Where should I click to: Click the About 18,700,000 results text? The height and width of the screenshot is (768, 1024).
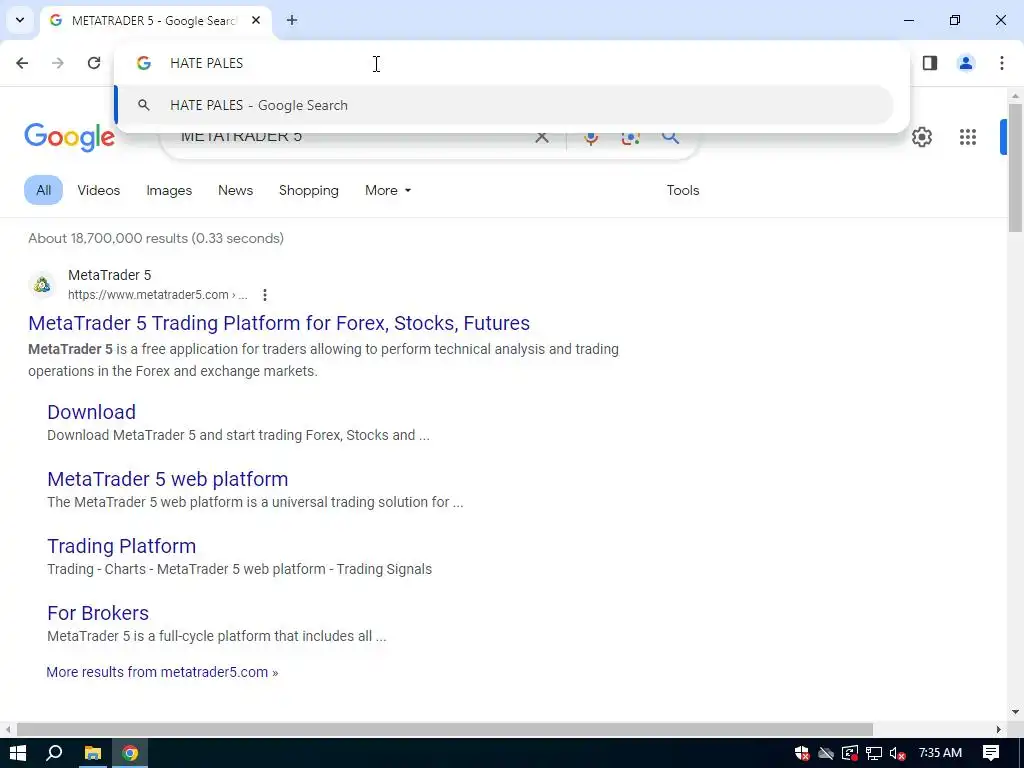(x=156, y=238)
